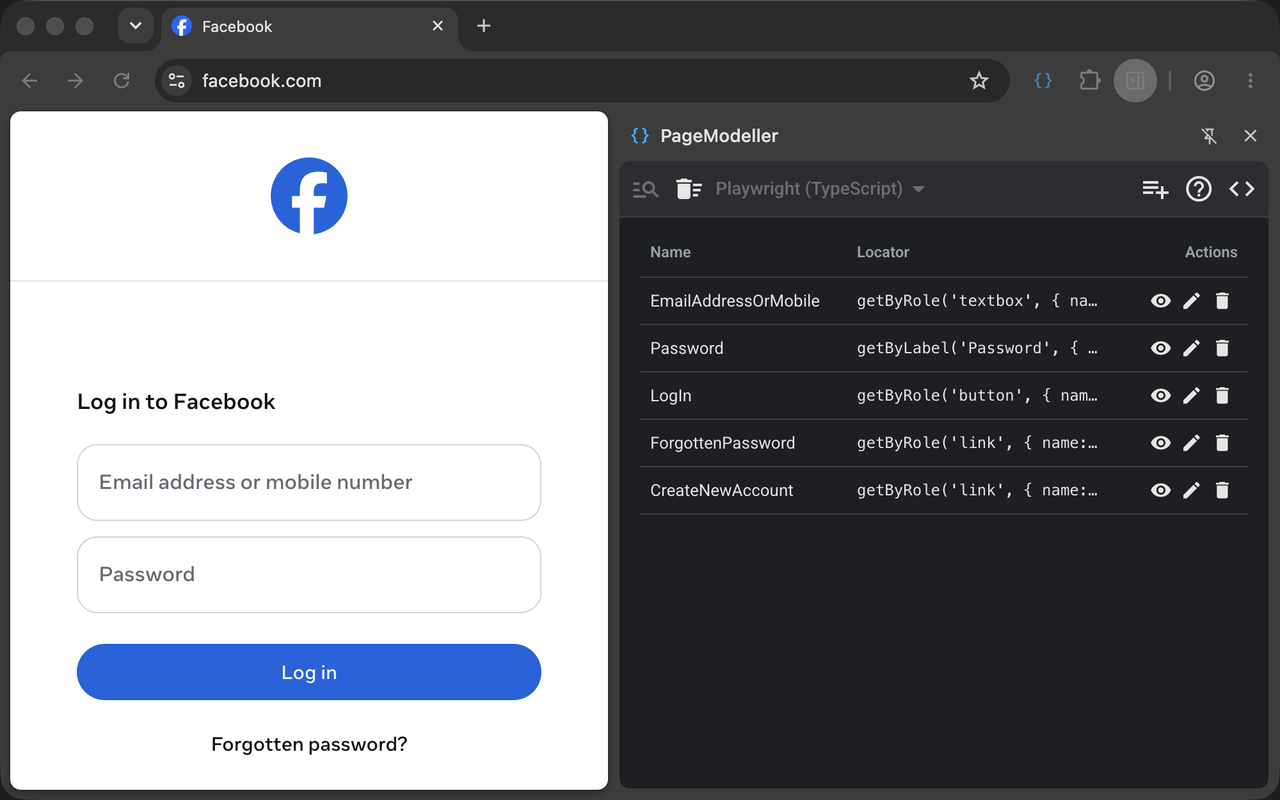Toggle the eye icon for LogIn row
This screenshot has width=1280, height=800.
click(x=1160, y=396)
